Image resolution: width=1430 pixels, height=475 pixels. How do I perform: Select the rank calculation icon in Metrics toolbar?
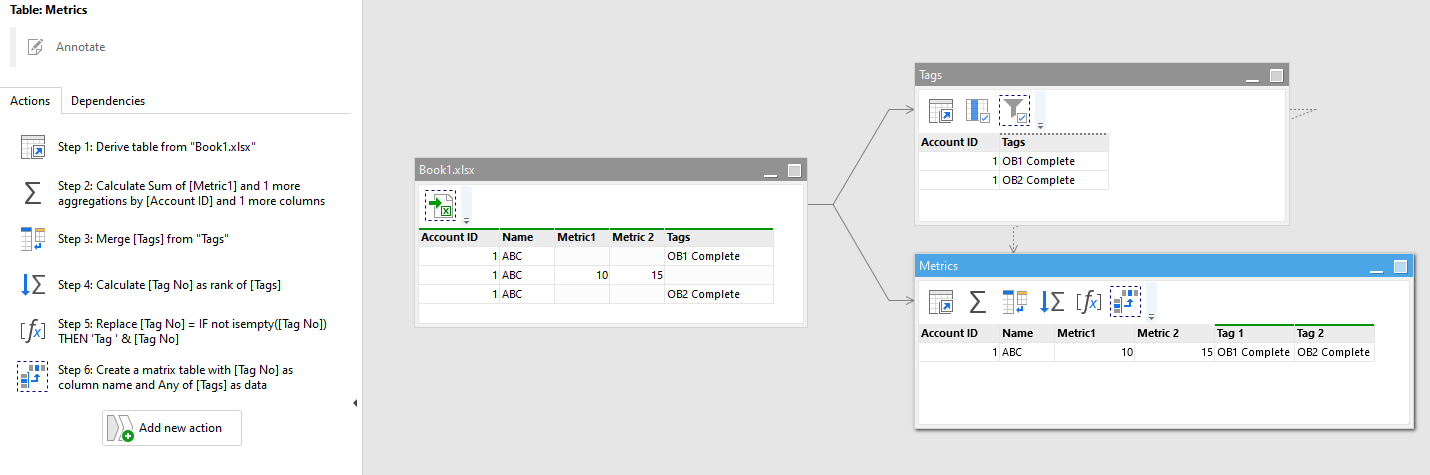pyautogui.click(x=1052, y=300)
